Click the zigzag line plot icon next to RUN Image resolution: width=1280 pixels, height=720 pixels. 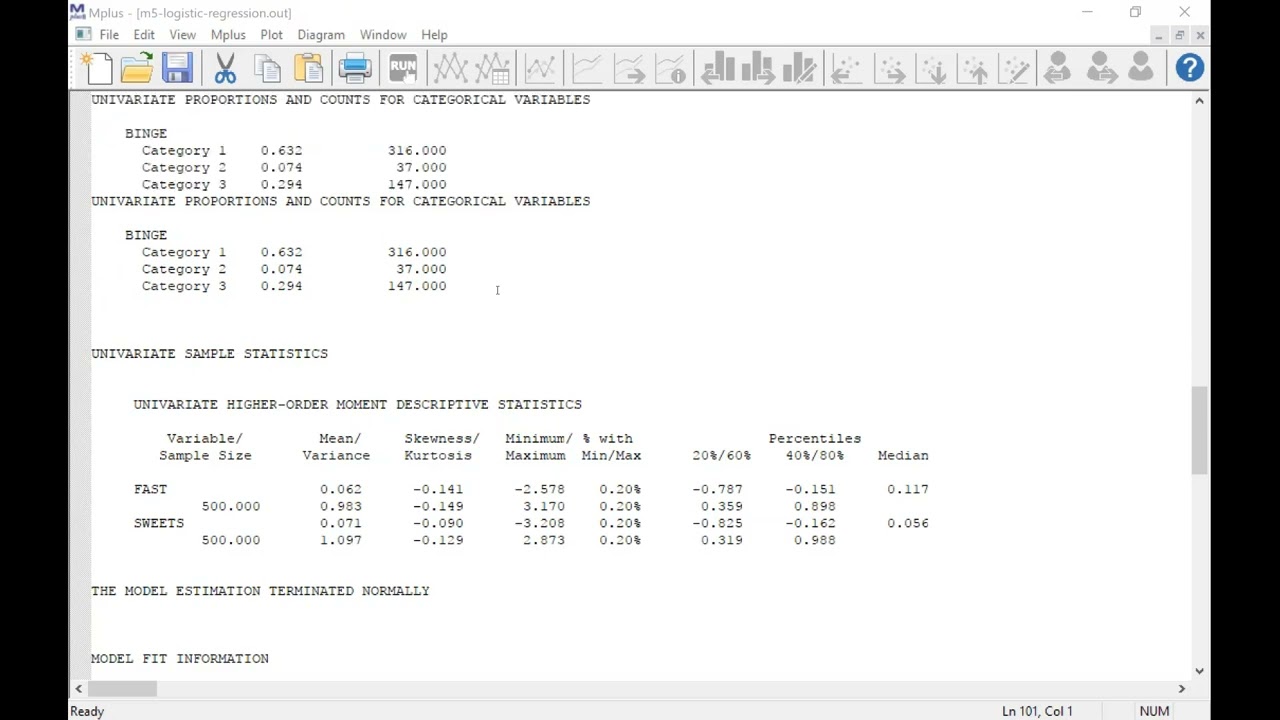450,68
